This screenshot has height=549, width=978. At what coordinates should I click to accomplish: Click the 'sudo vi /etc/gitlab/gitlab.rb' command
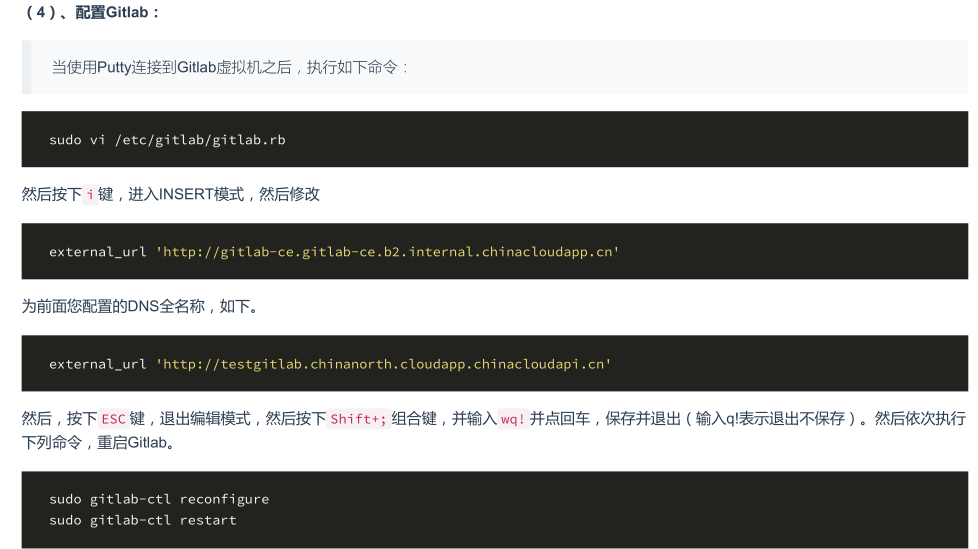pos(167,140)
